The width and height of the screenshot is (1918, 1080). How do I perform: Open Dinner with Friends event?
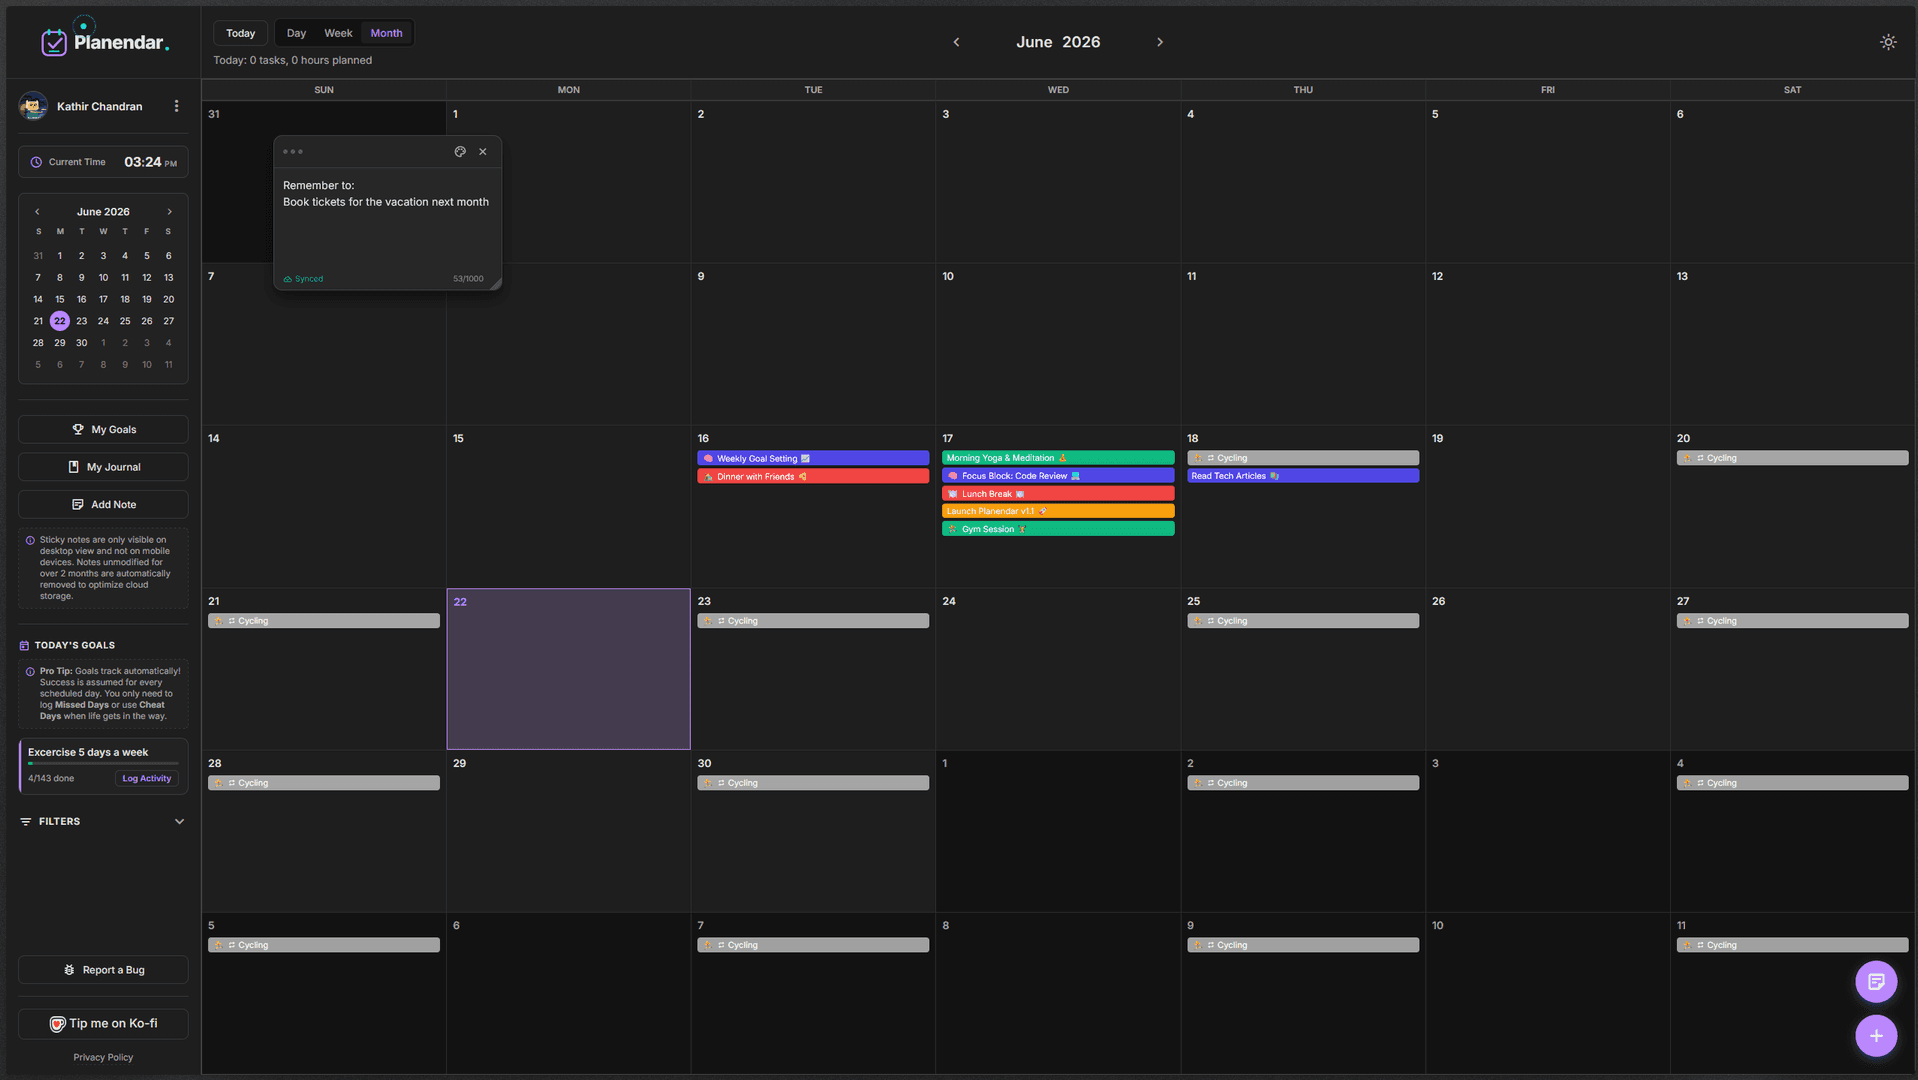click(813, 476)
